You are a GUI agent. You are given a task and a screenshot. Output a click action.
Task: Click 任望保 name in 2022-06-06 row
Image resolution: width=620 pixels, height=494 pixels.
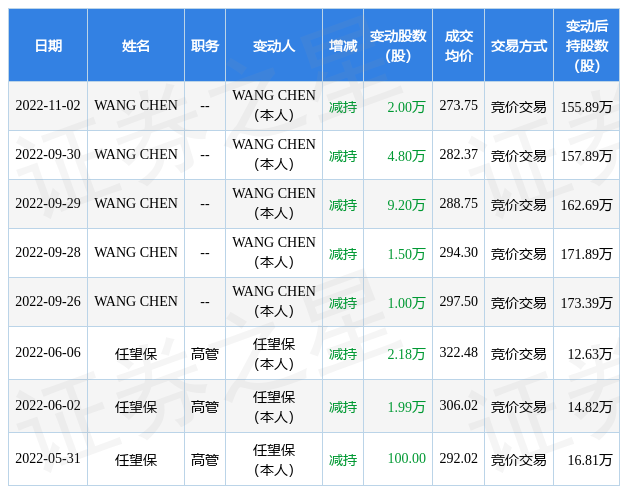(136, 354)
